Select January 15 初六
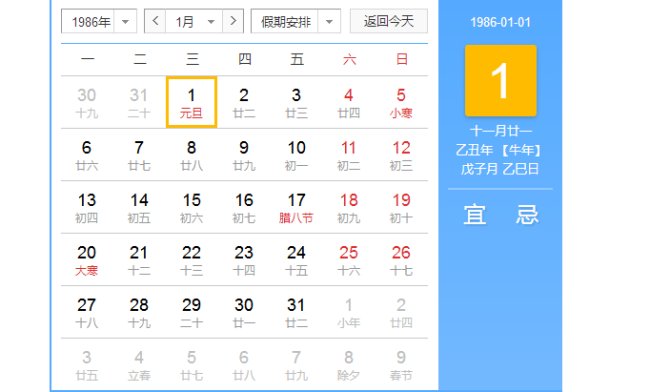This screenshot has width=650, height=392. click(x=192, y=207)
